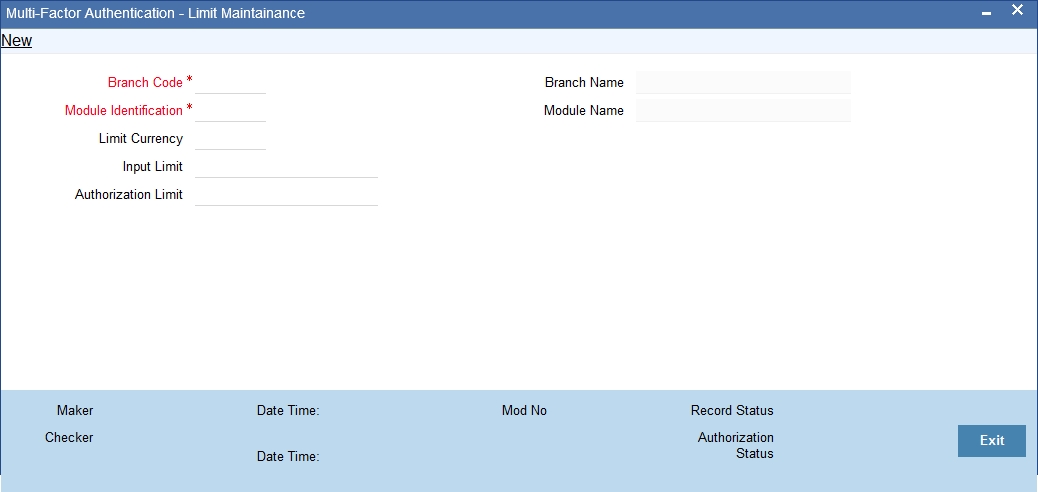Click the New toolbar link
Image resolution: width=1038 pixels, height=492 pixels.
[17, 40]
